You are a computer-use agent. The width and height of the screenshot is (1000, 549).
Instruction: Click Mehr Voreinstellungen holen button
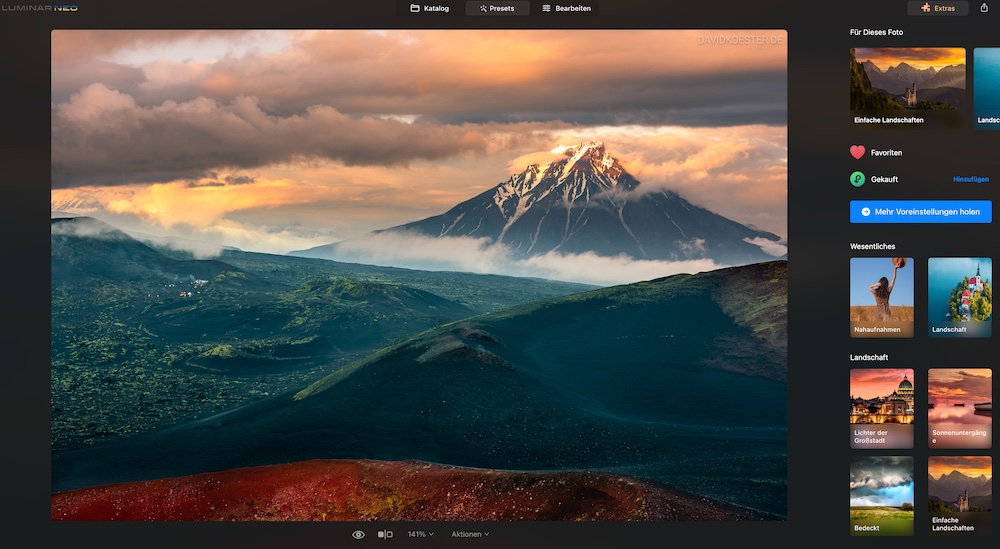[920, 212]
